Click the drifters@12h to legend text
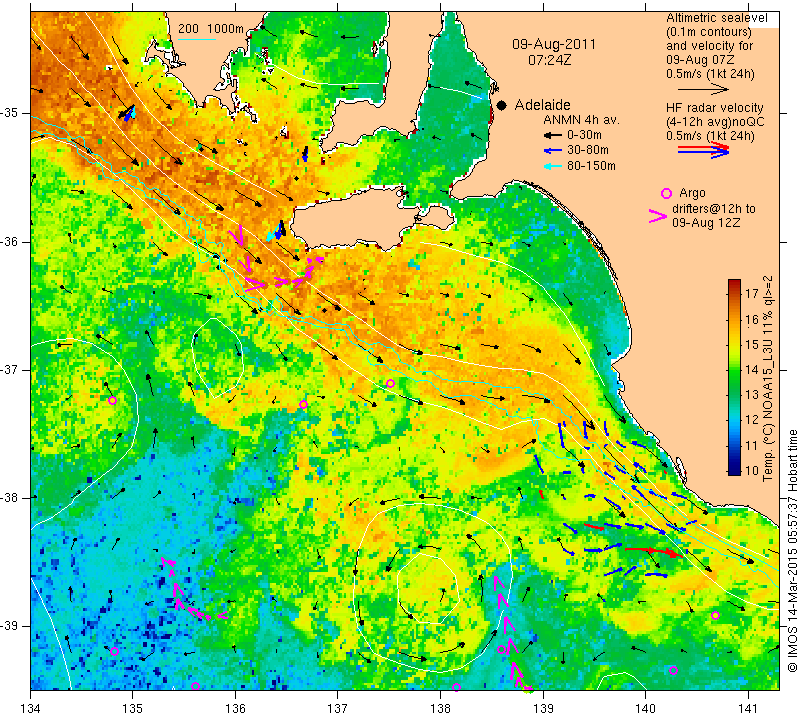800x720 pixels. point(713,209)
